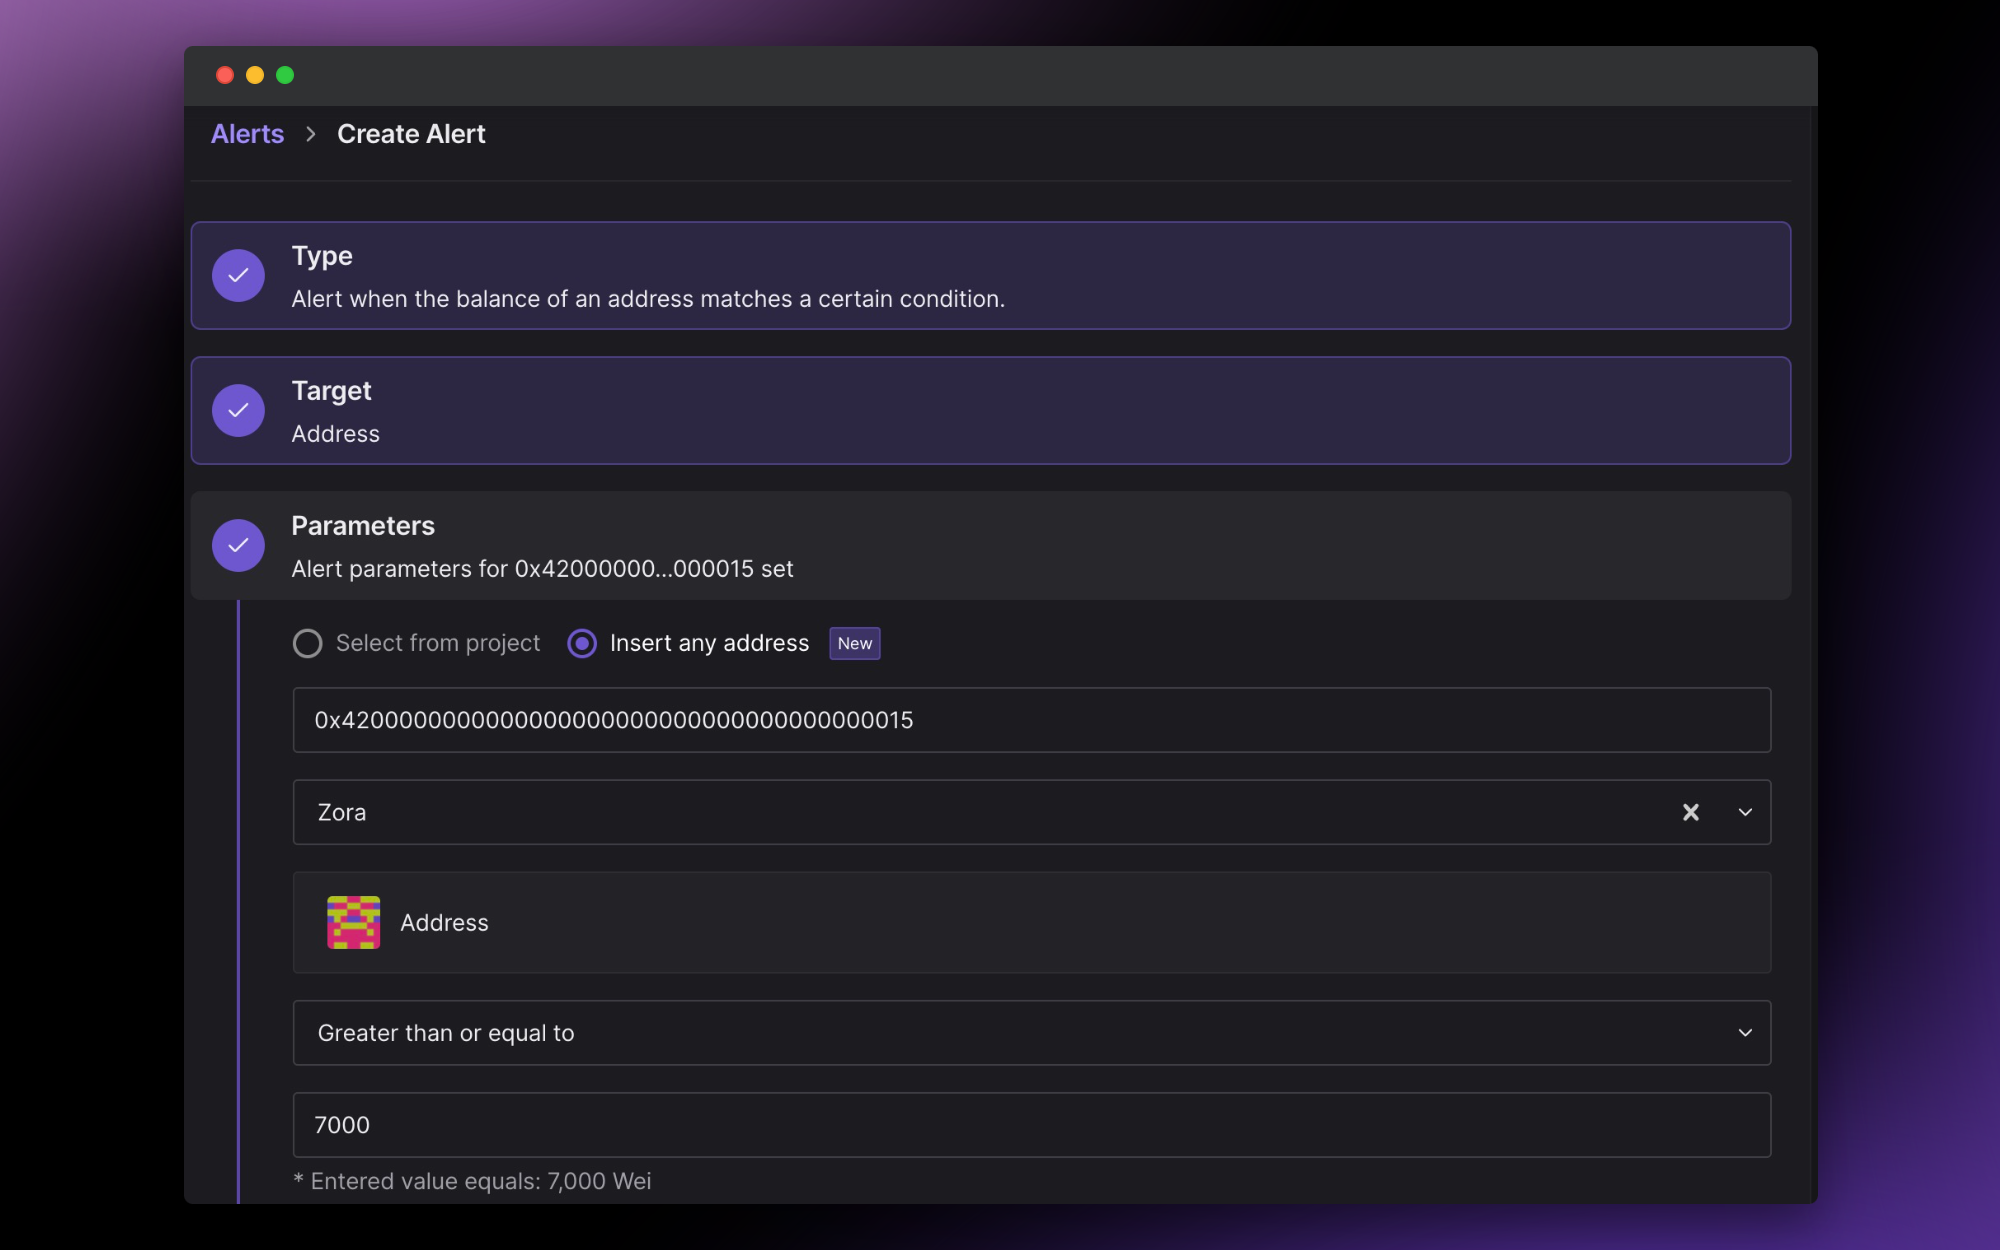Screen dimensions: 2000x1250
Task: Open the Target Address section
Action: (x=992, y=410)
